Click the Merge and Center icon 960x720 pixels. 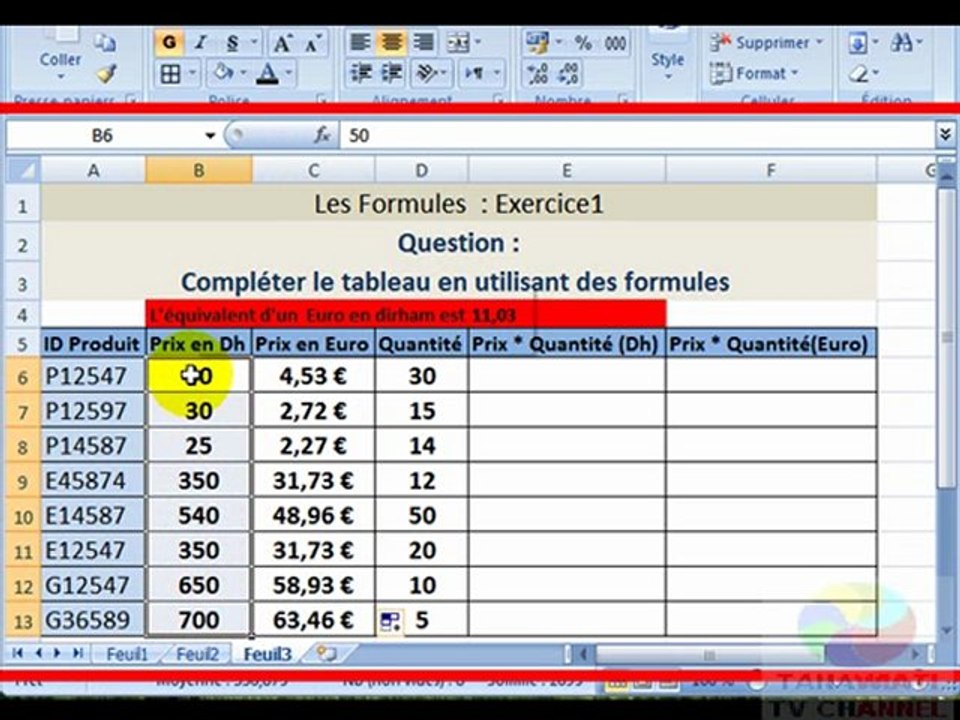[458, 43]
